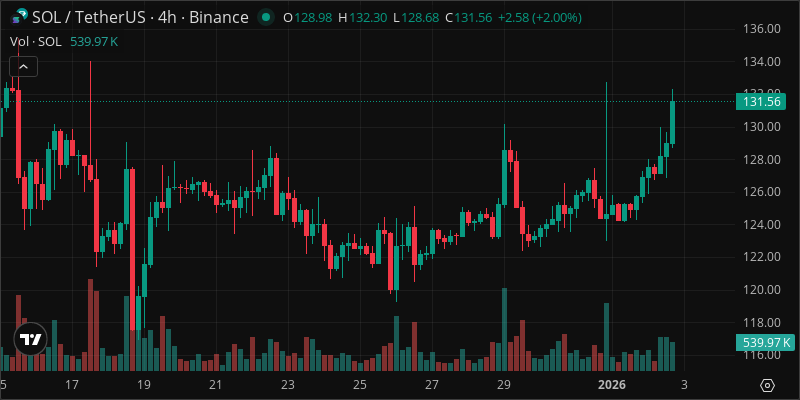Screen dimensions: 800x400
Task: Click the open value O128.98
Action: [x=308, y=18]
